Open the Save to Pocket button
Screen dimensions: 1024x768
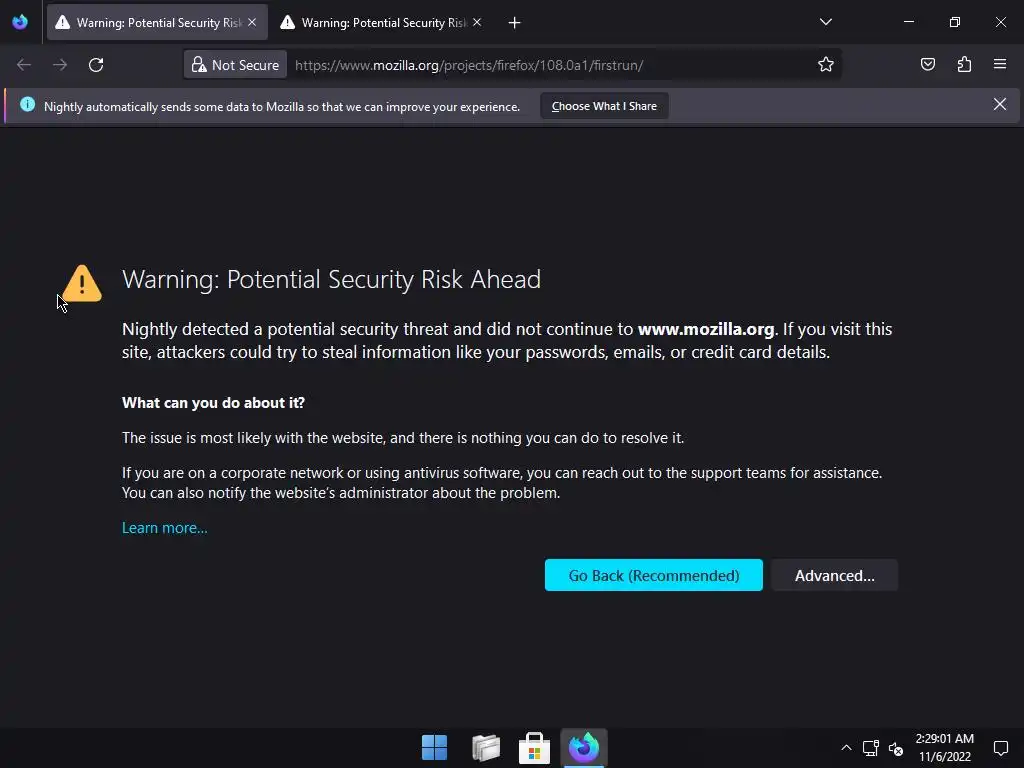click(927, 65)
